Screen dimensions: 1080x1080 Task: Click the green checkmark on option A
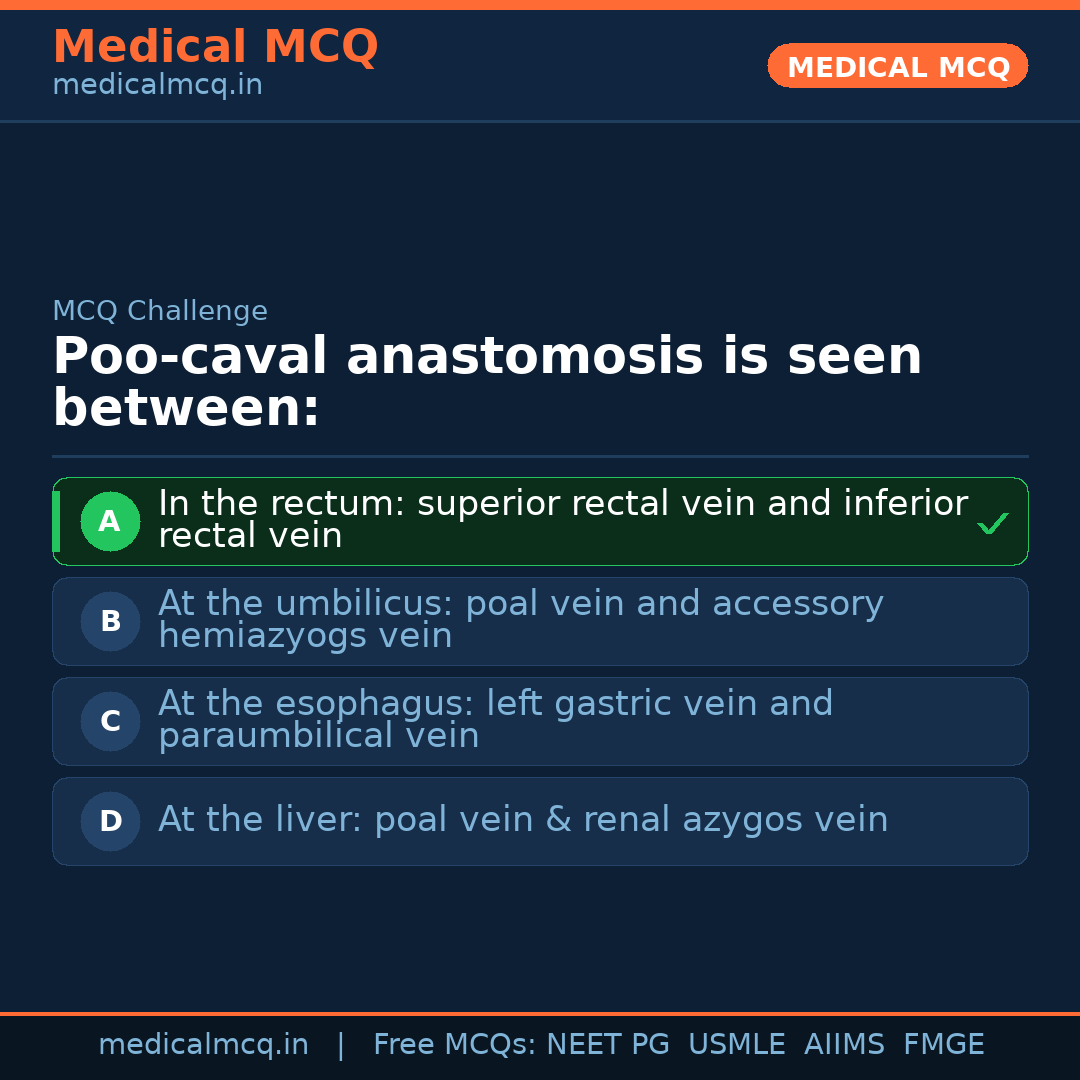click(992, 523)
